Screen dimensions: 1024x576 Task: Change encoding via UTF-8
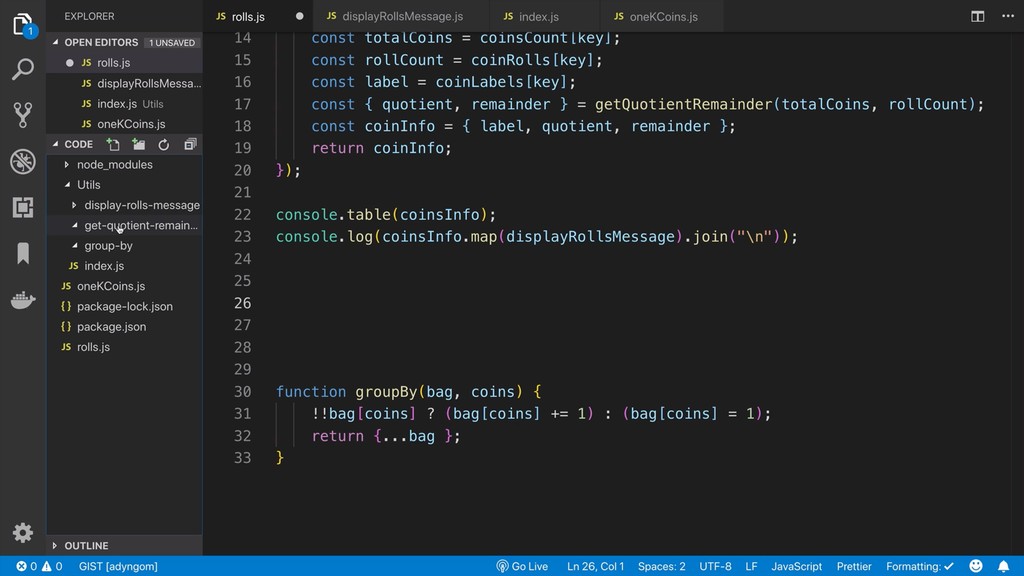[x=715, y=566]
